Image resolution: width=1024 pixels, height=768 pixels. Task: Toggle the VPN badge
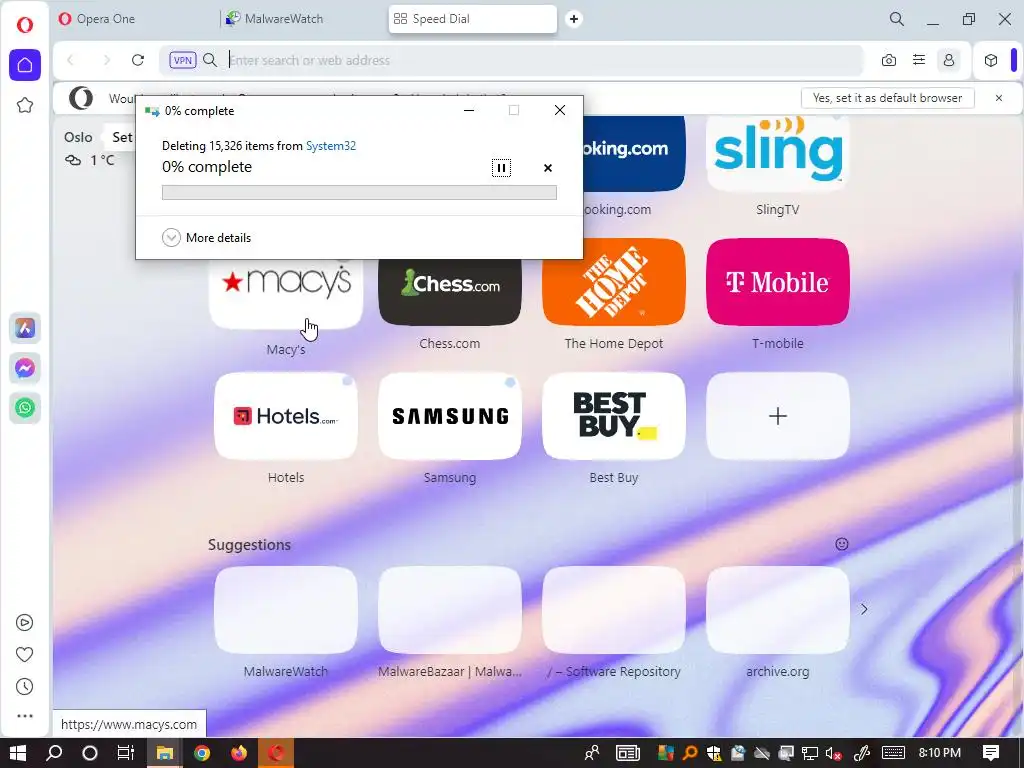pos(183,60)
